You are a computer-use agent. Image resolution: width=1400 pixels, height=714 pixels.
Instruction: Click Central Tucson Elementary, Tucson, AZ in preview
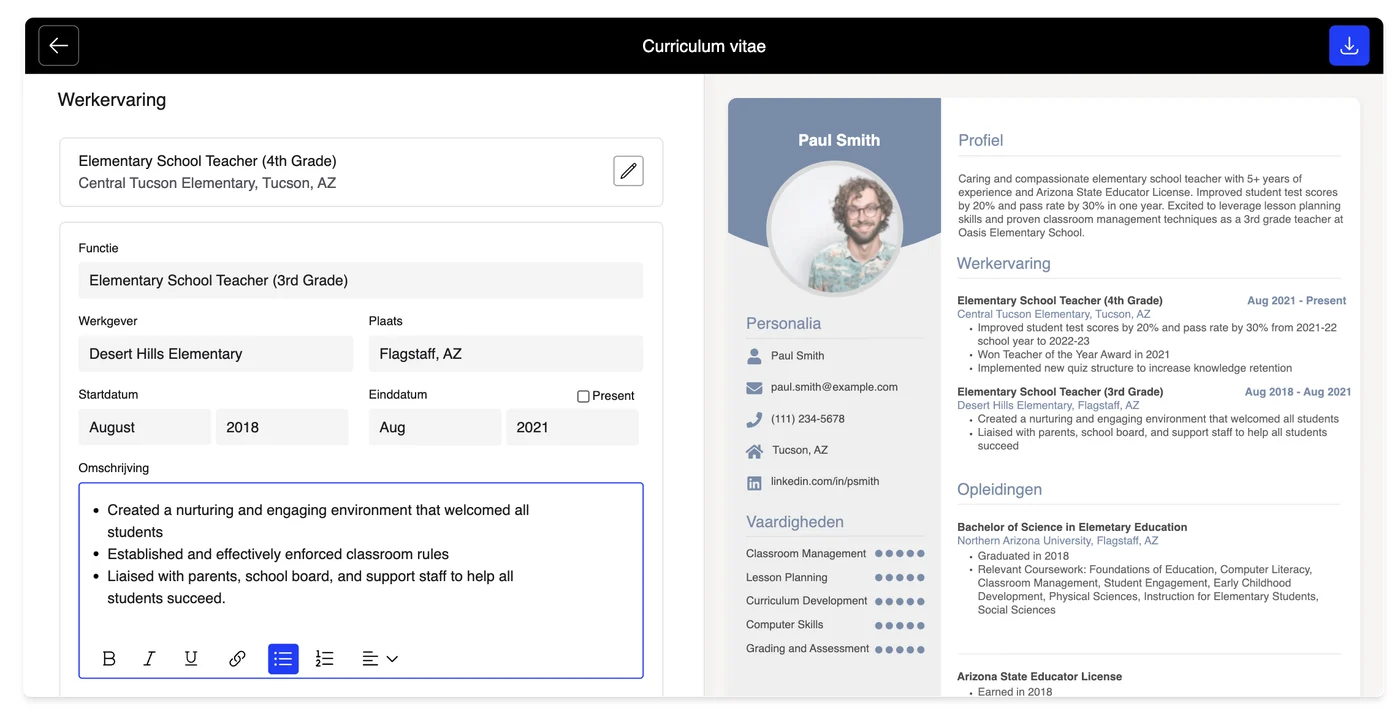pyautogui.click(x=1054, y=314)
